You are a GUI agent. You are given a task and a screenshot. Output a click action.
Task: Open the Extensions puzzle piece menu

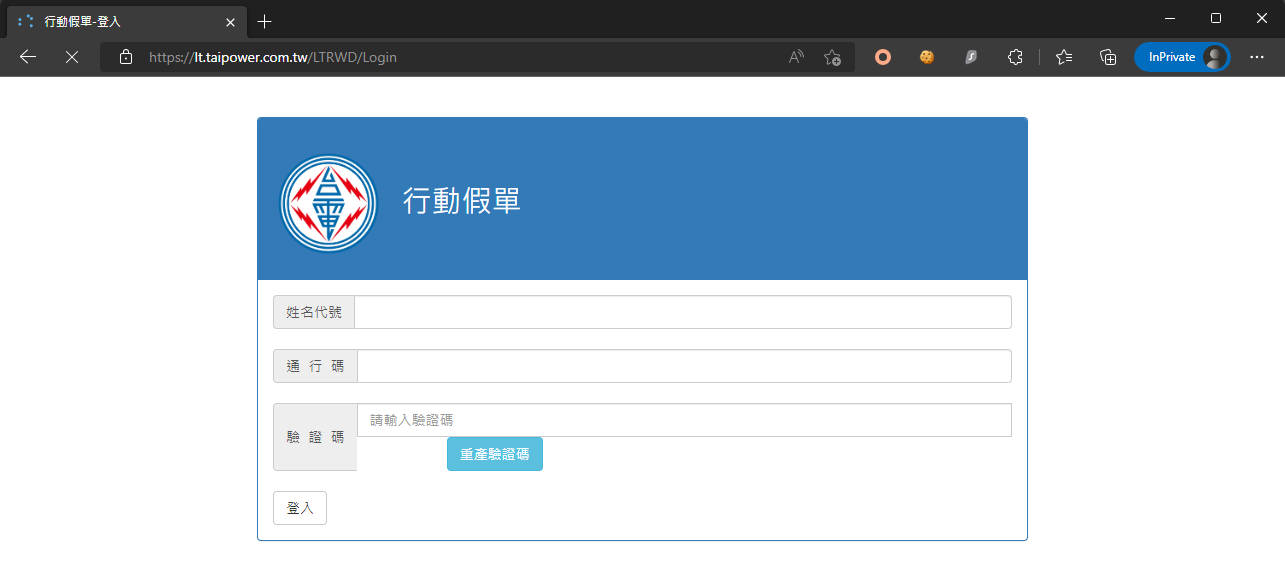(1015, 57)
